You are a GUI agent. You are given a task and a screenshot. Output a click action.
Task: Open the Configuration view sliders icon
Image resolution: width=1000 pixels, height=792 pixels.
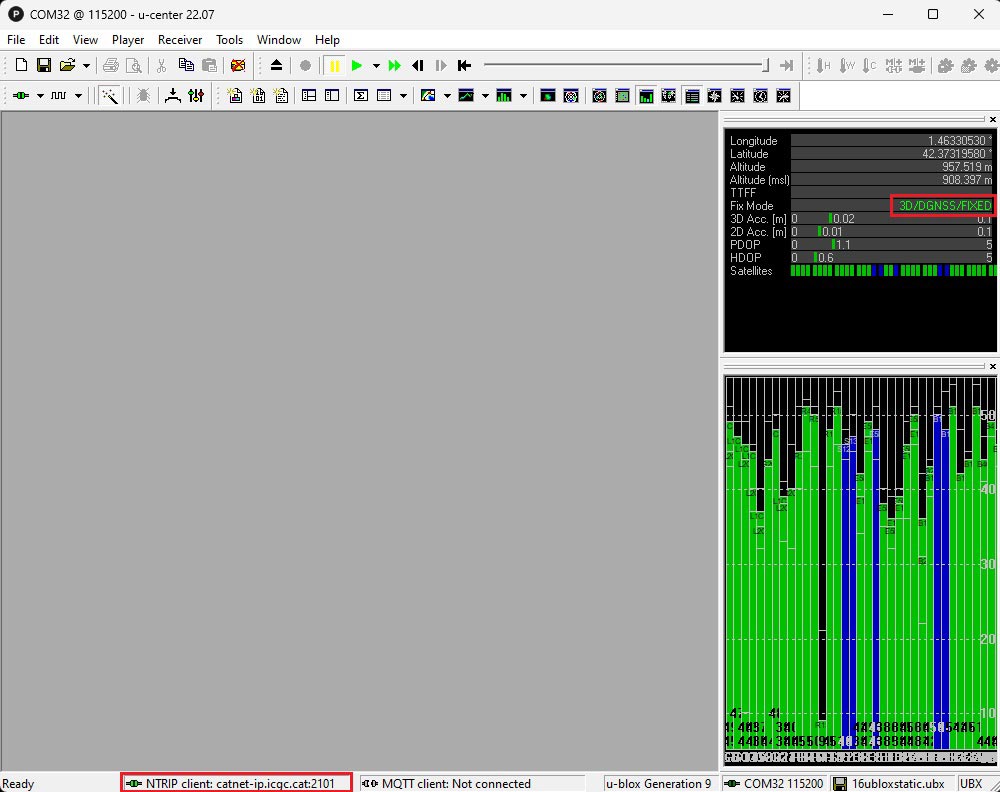tap(195, 96)
